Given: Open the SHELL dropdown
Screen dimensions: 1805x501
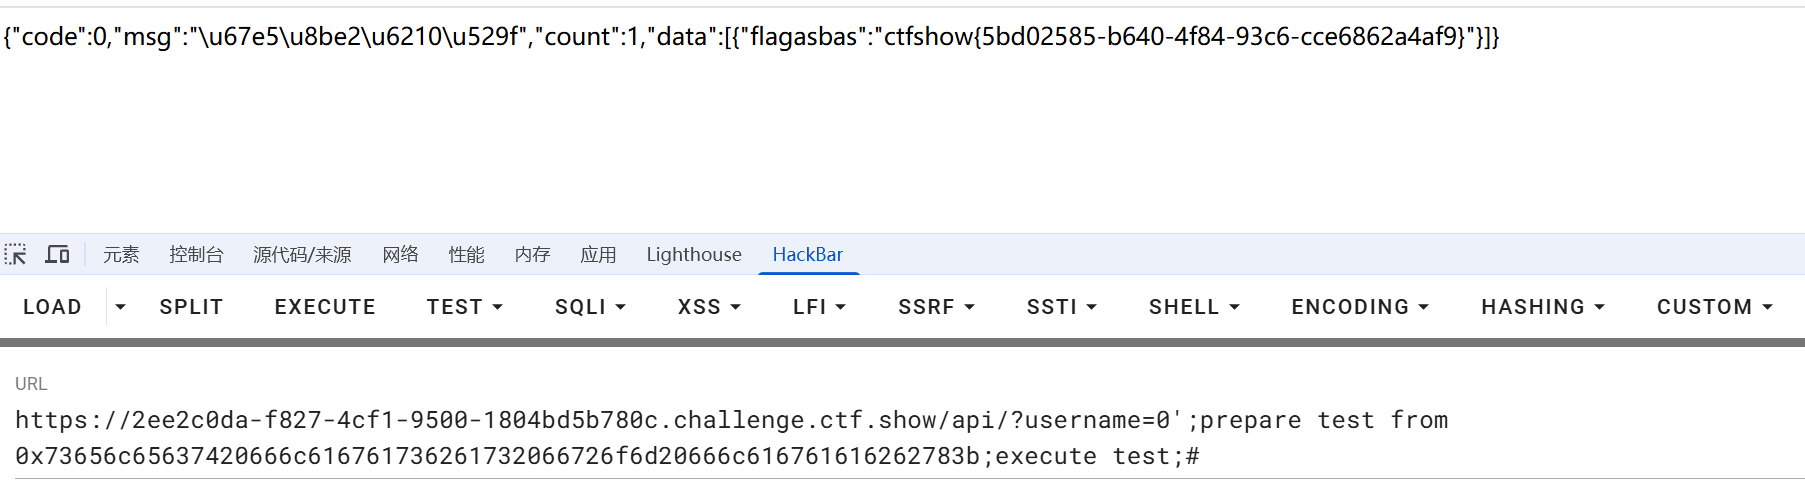Looking at the screenshot, I should (1194, 307).
